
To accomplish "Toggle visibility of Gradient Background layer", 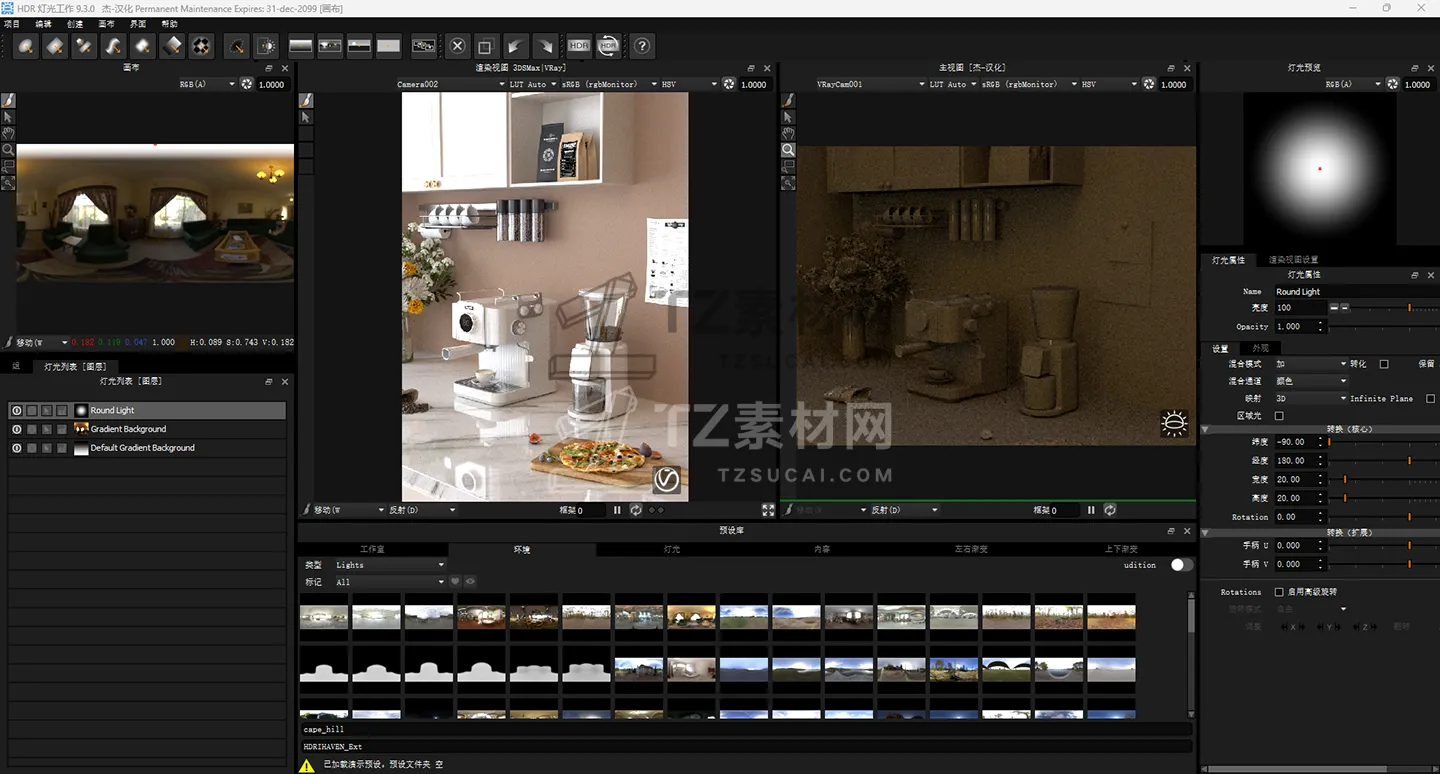I will pyautogui.click(x=16, y=430).
